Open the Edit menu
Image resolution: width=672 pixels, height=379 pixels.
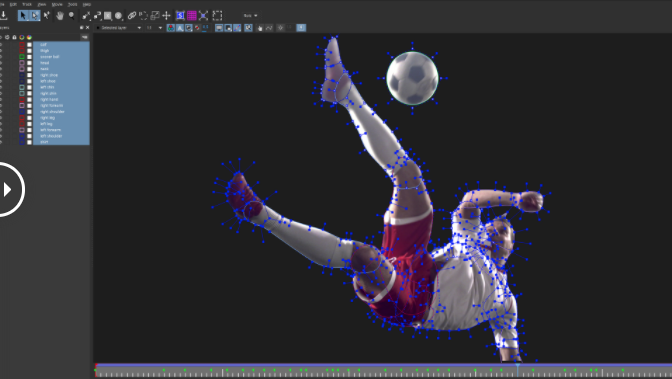click(13, 4)
